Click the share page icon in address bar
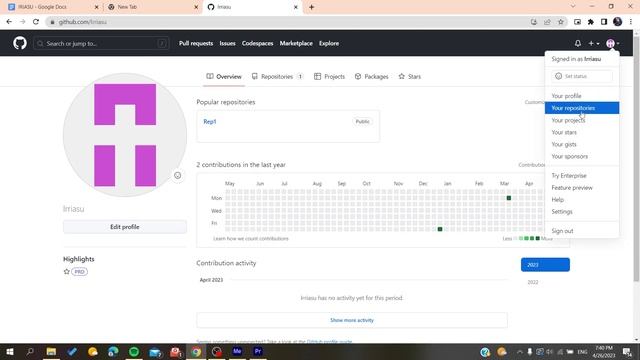Viewport: 640px width, 360px height. (x=547, y=22)
